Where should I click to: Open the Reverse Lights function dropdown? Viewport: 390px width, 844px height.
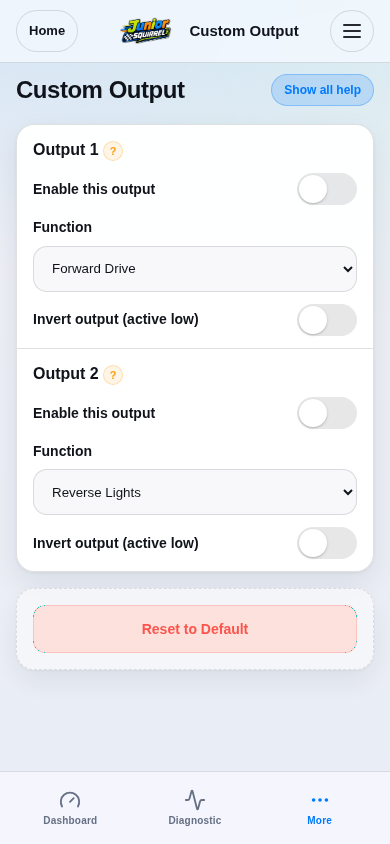pos(195,492)
